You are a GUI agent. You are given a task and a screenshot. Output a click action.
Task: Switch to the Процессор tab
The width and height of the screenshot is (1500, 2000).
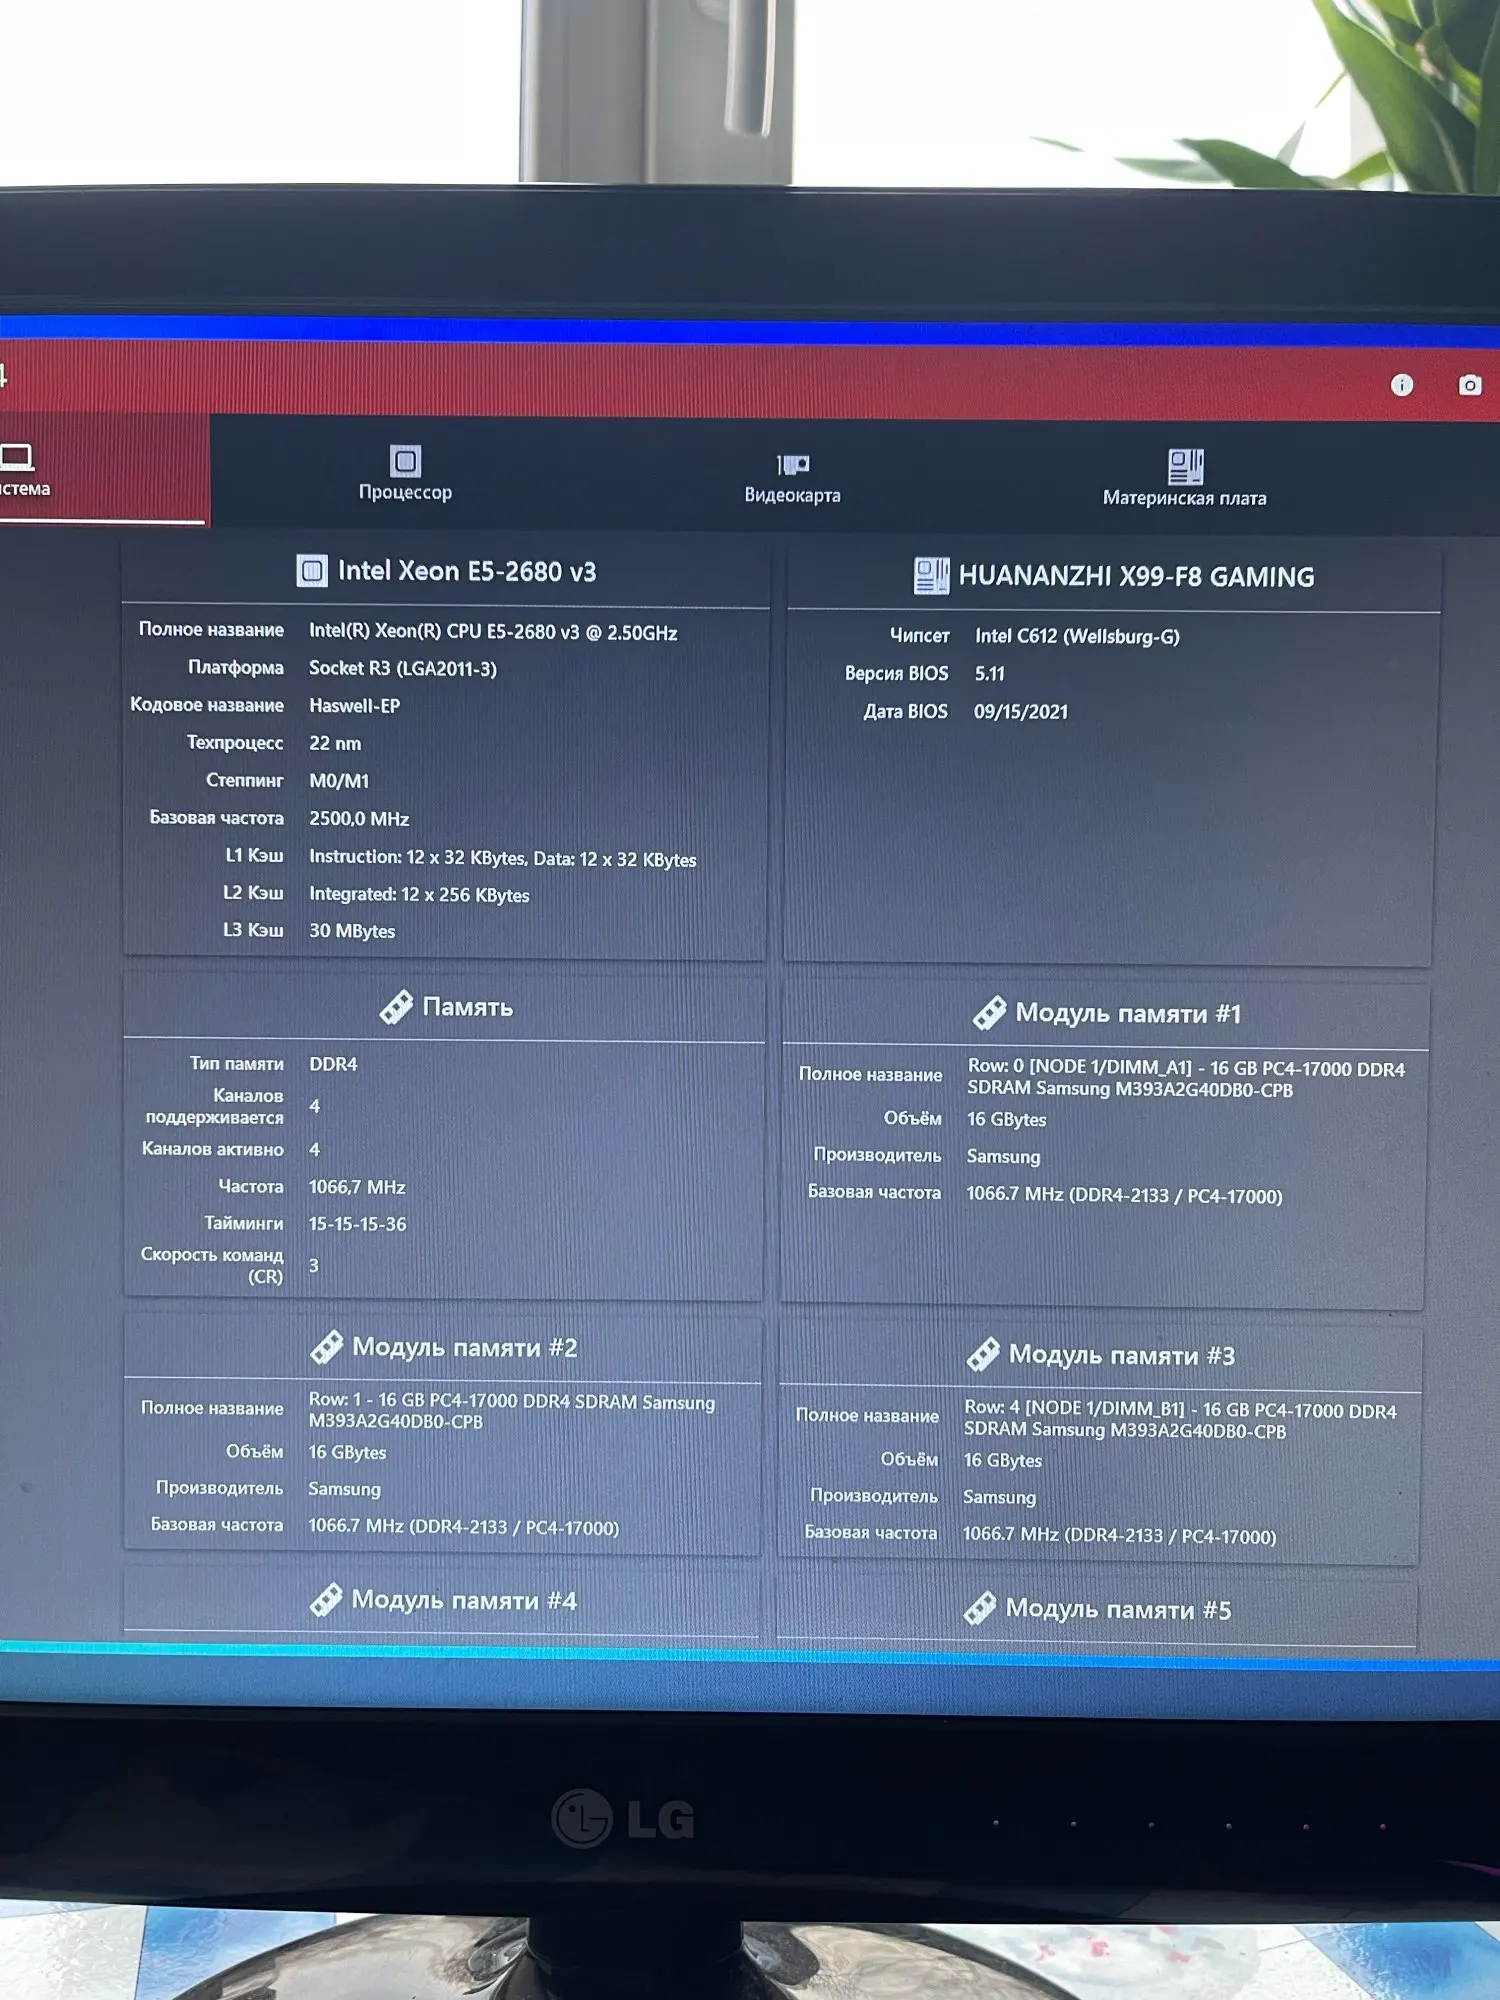point(405,473)
